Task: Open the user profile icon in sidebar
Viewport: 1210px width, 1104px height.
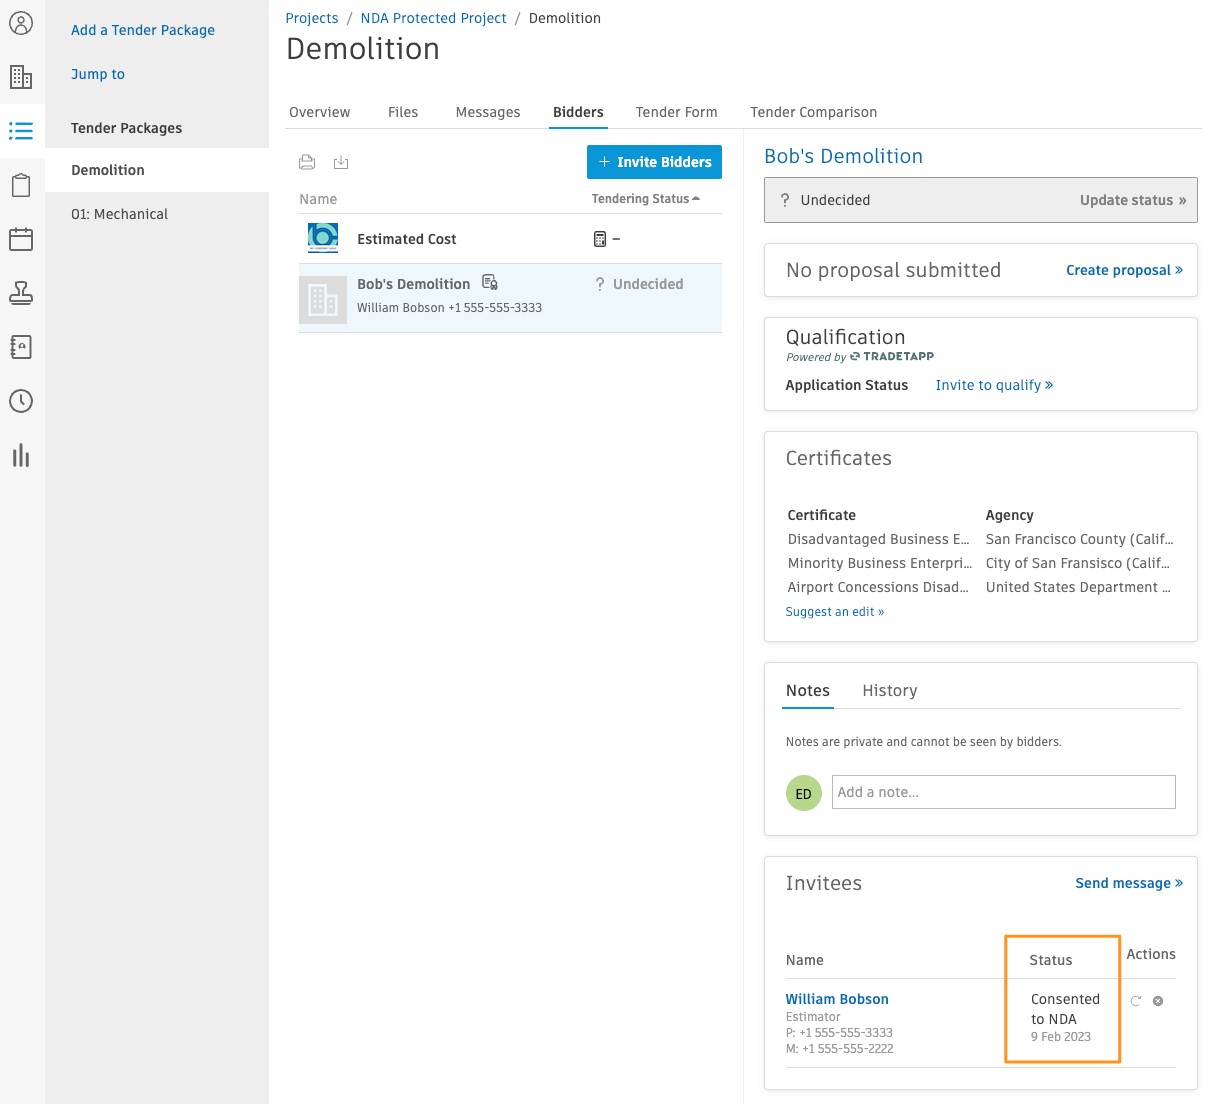Action: coord(21,22)
